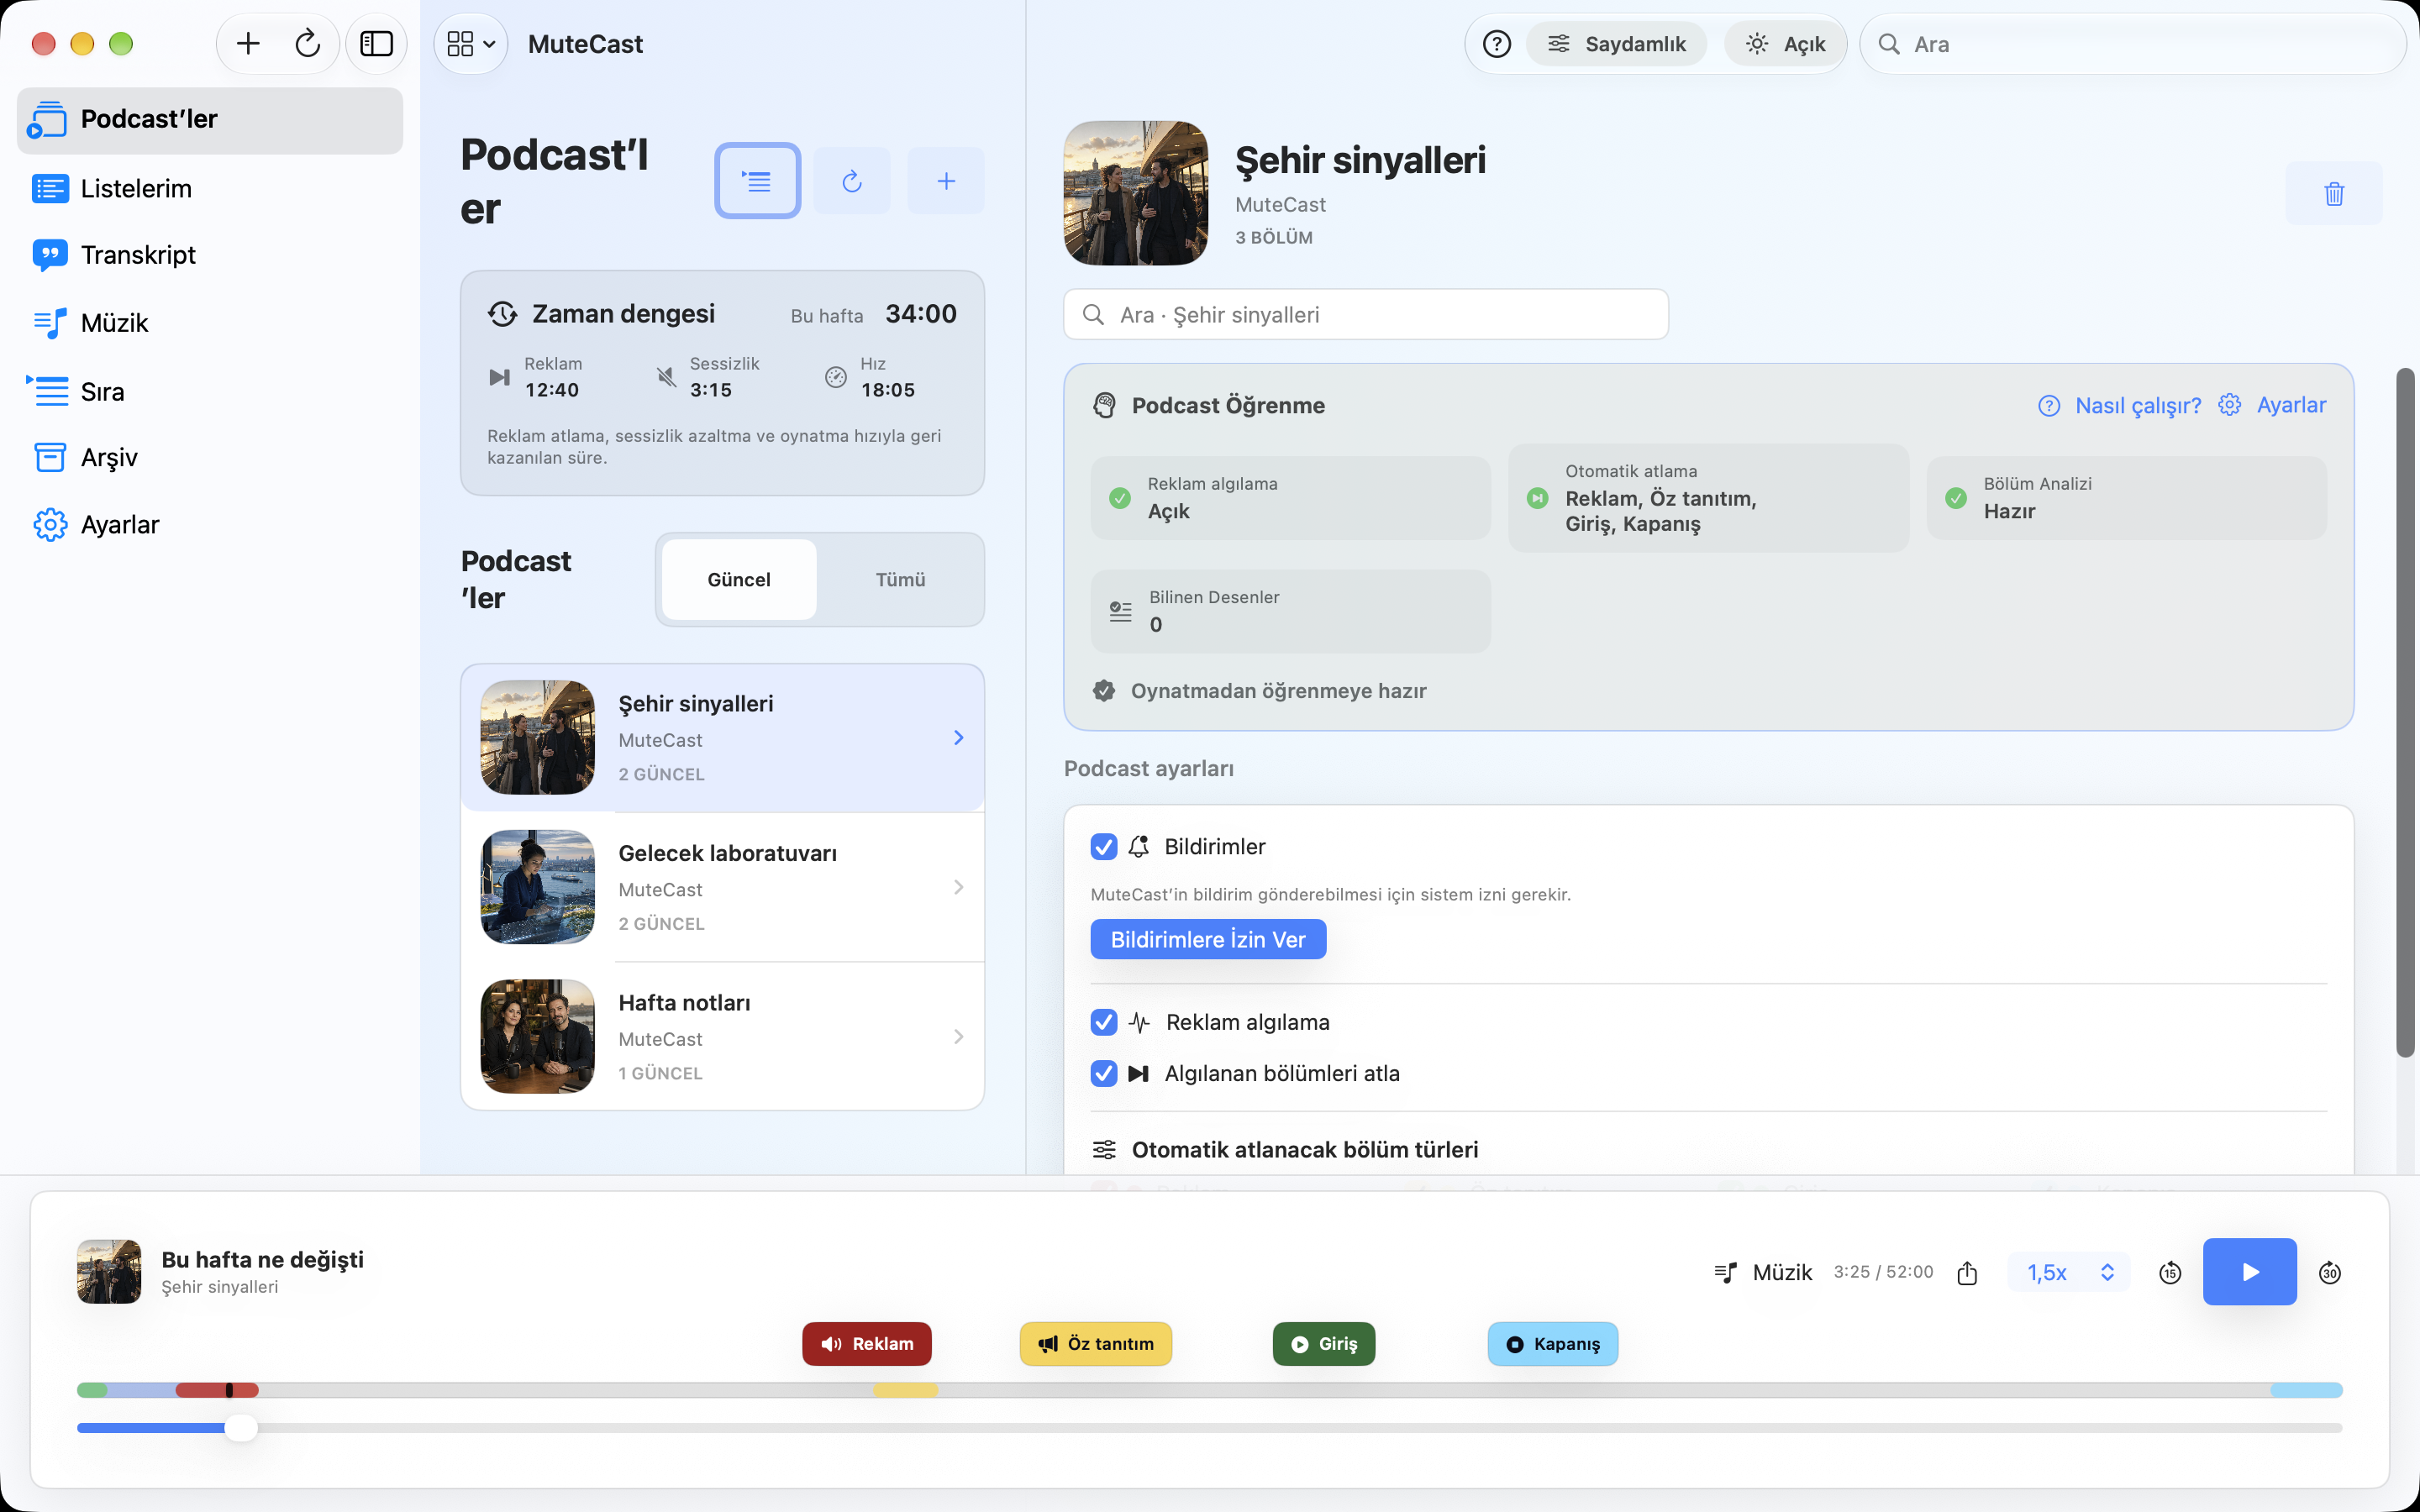This screenshot has width=2420, height=1512.
Task: Click the yellow Öz tanıtım tag
Action: pyautogui.click(x=1096, y=1344)
